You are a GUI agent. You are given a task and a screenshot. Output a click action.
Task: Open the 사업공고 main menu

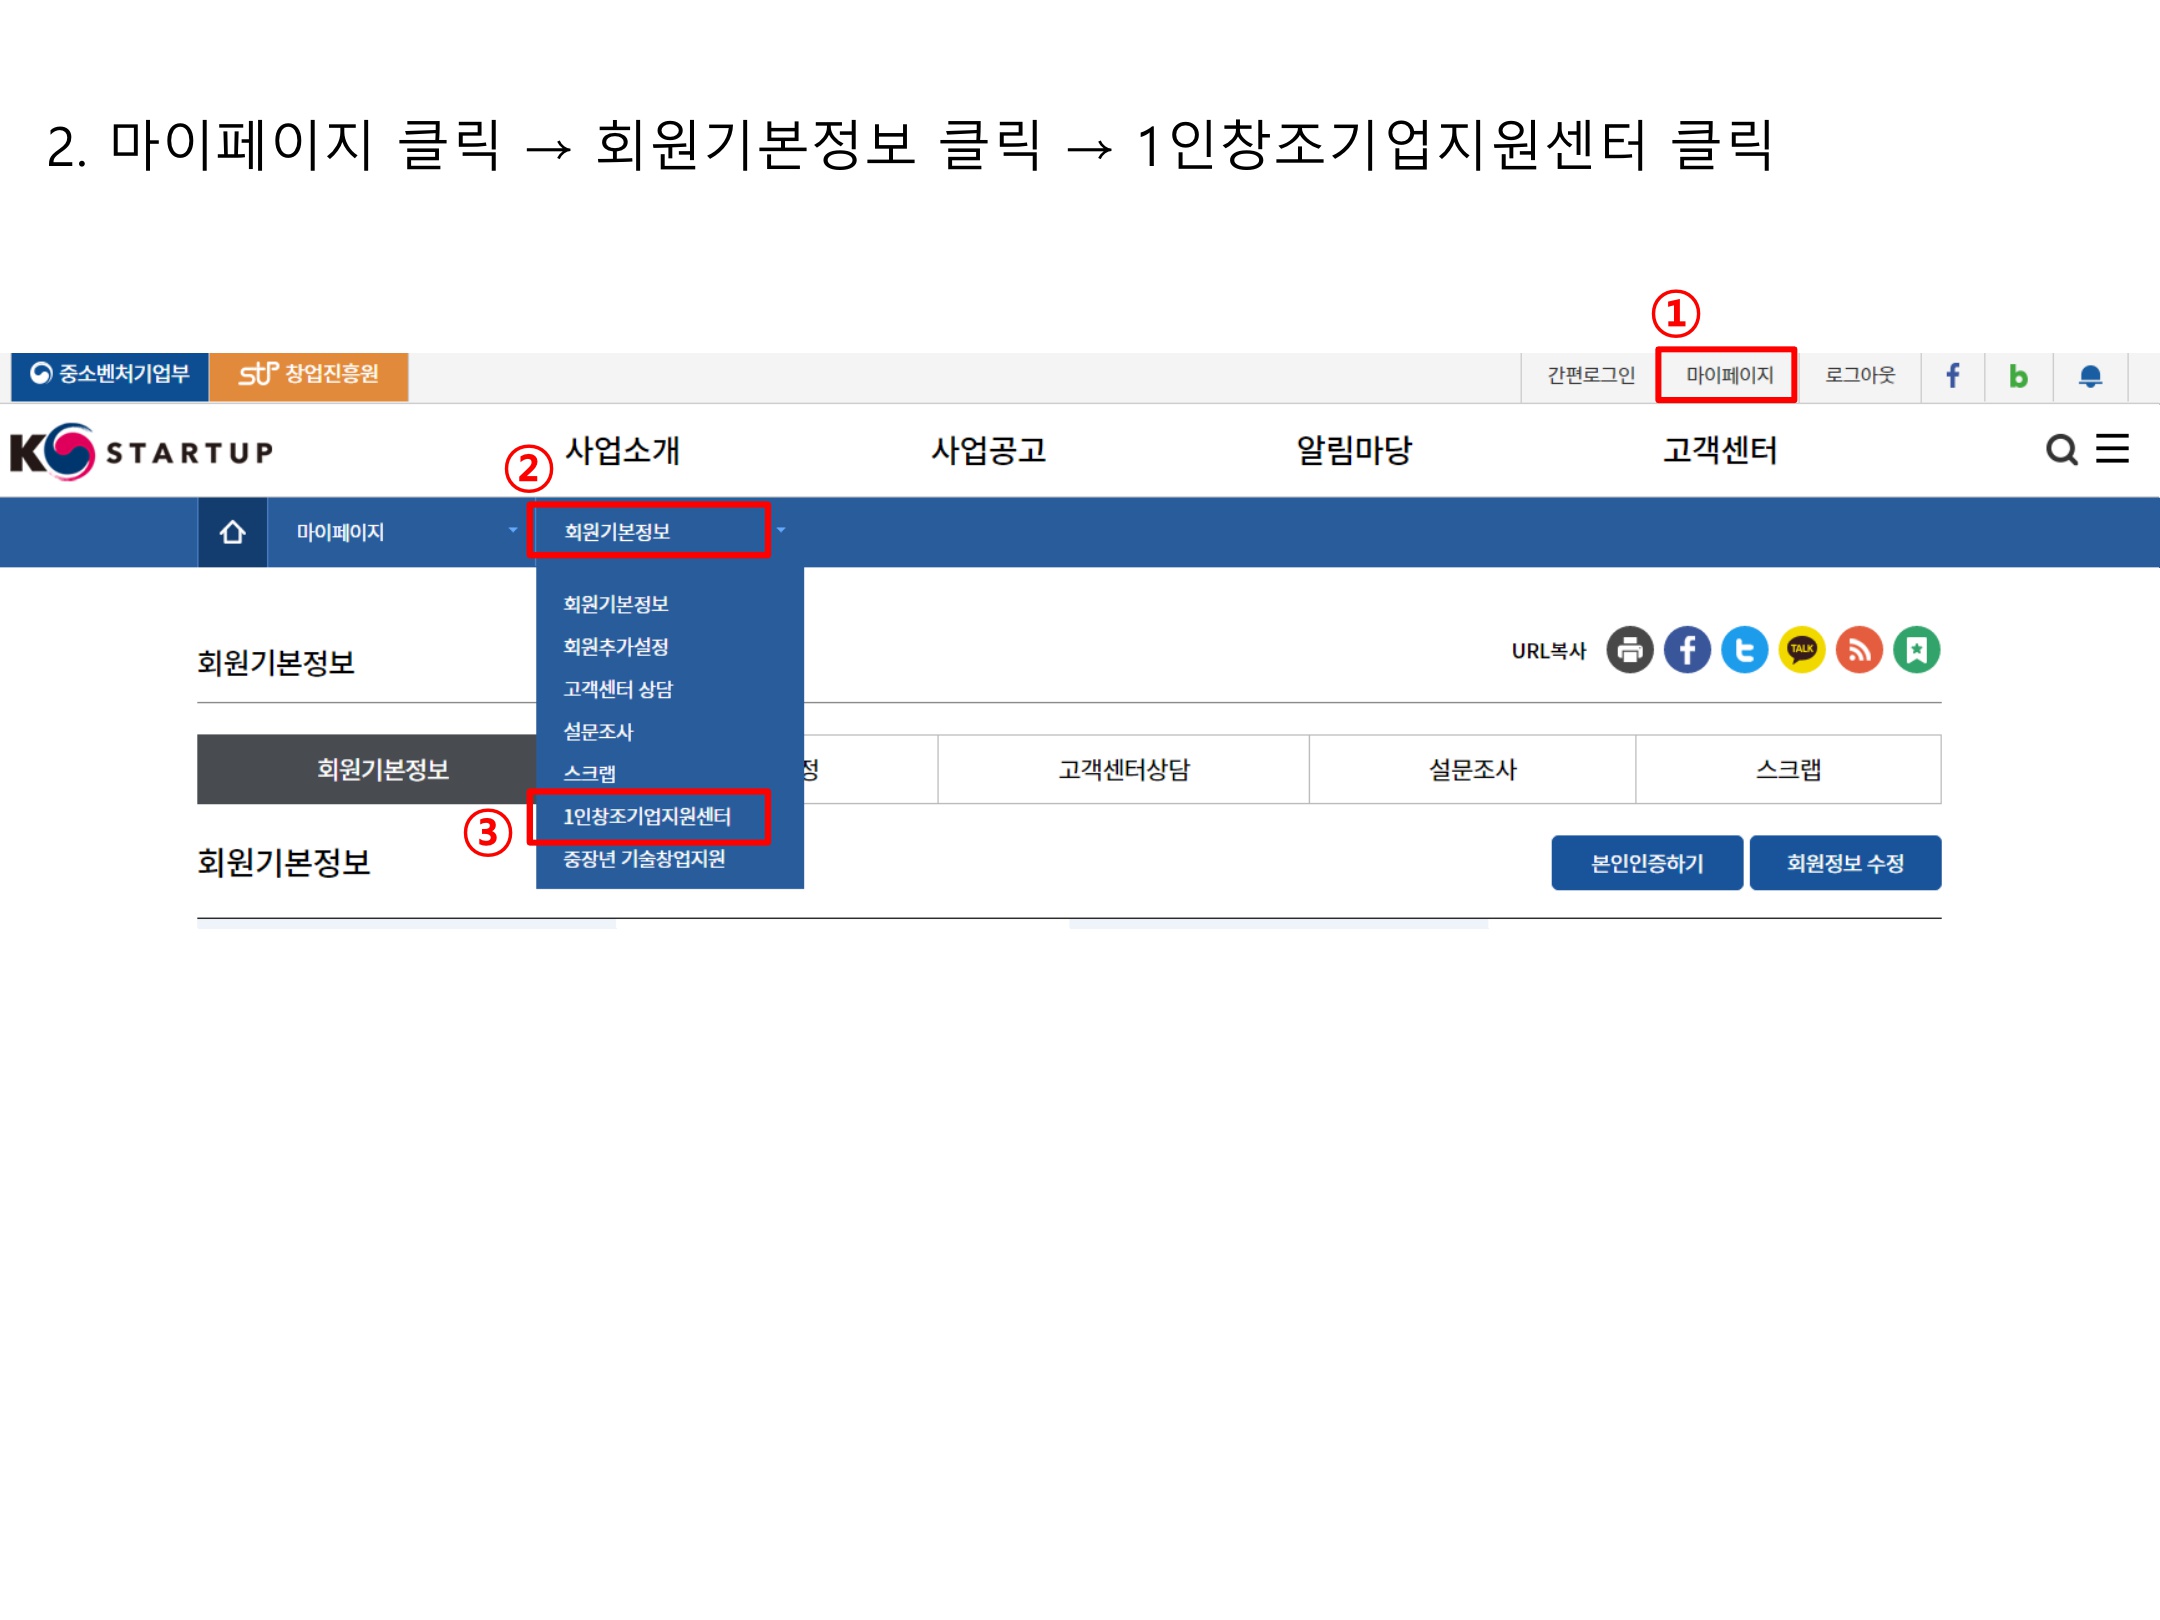[x=988, y=451]
